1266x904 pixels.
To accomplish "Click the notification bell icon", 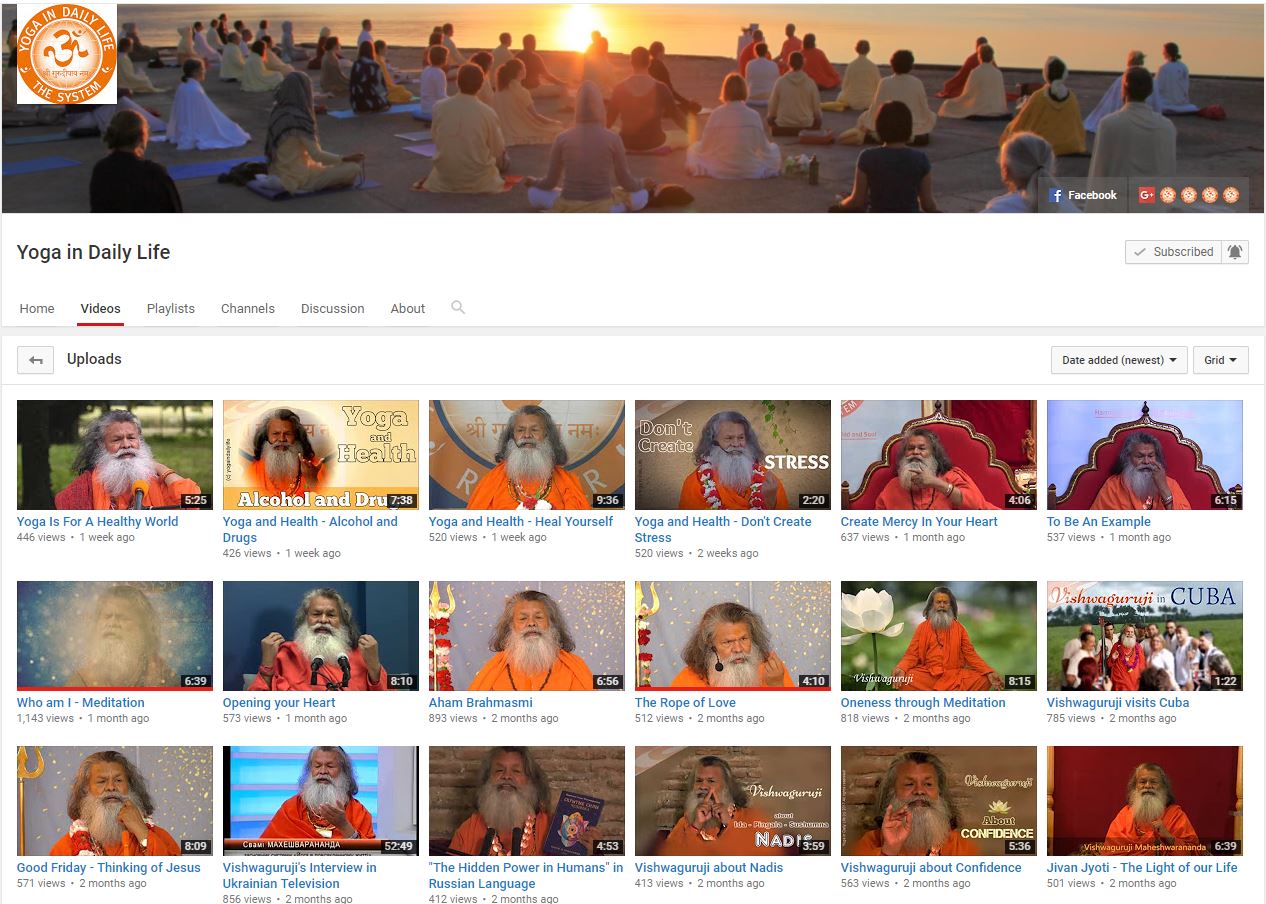I will (x=1236, y=252).
